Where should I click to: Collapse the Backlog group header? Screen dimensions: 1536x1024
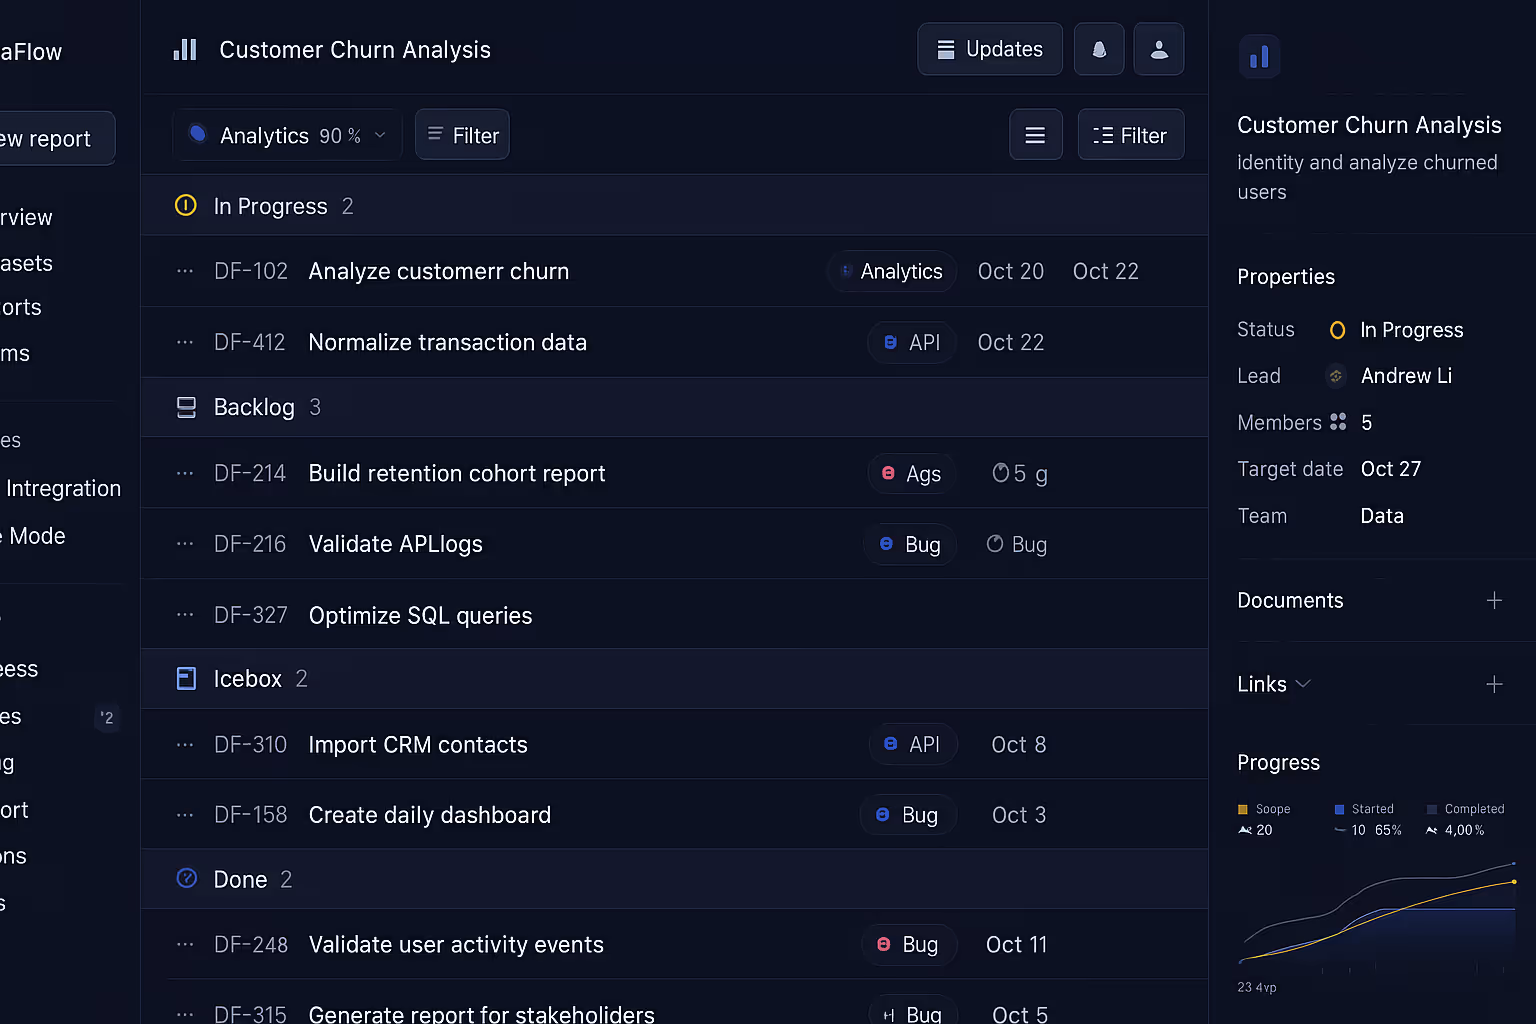(253, 407)
